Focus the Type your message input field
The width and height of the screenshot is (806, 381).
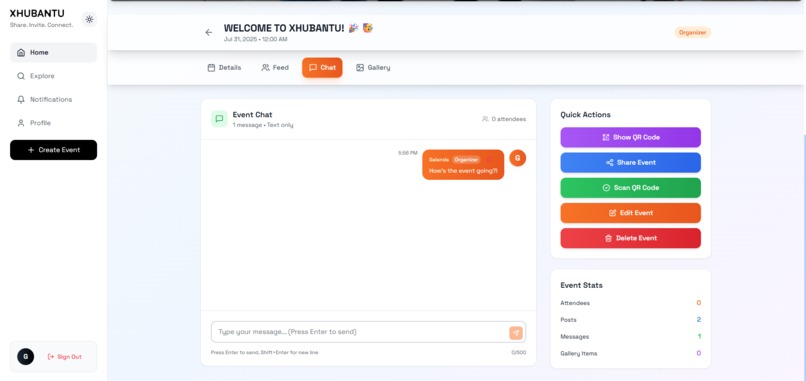pos(368,332)
